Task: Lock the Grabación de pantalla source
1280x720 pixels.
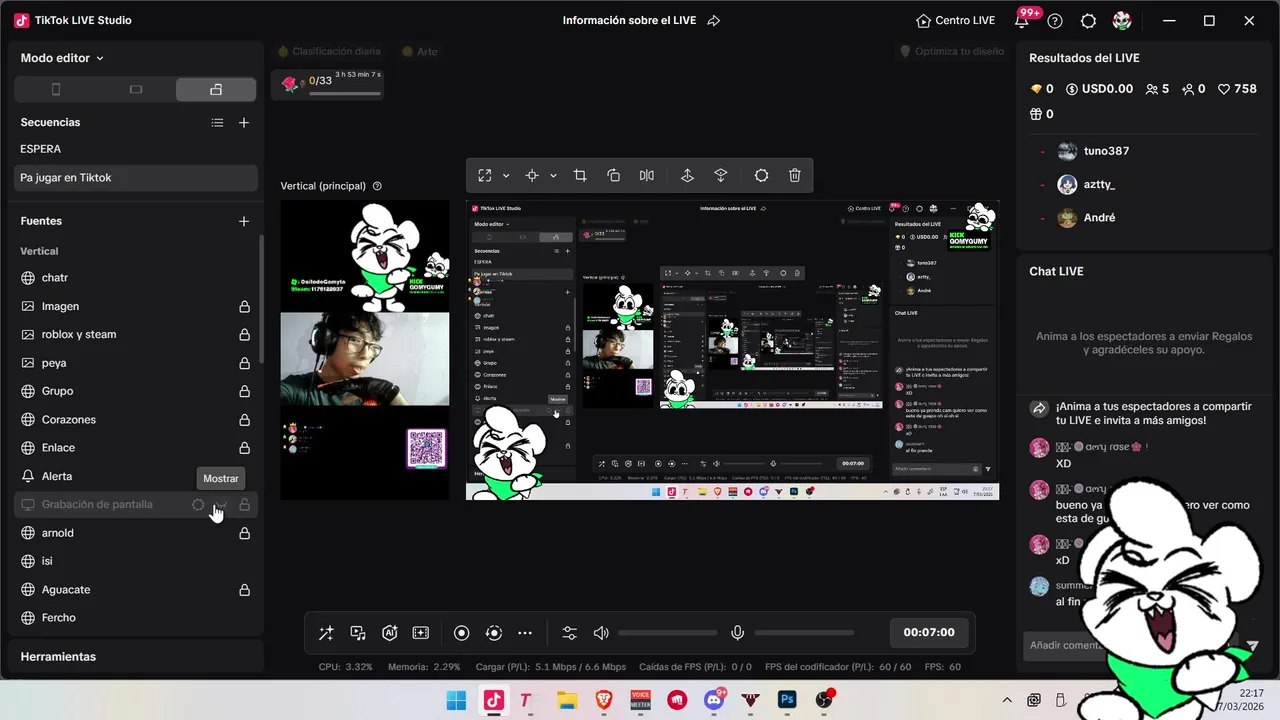Action: pyautogui.click(x=244, y=505)
